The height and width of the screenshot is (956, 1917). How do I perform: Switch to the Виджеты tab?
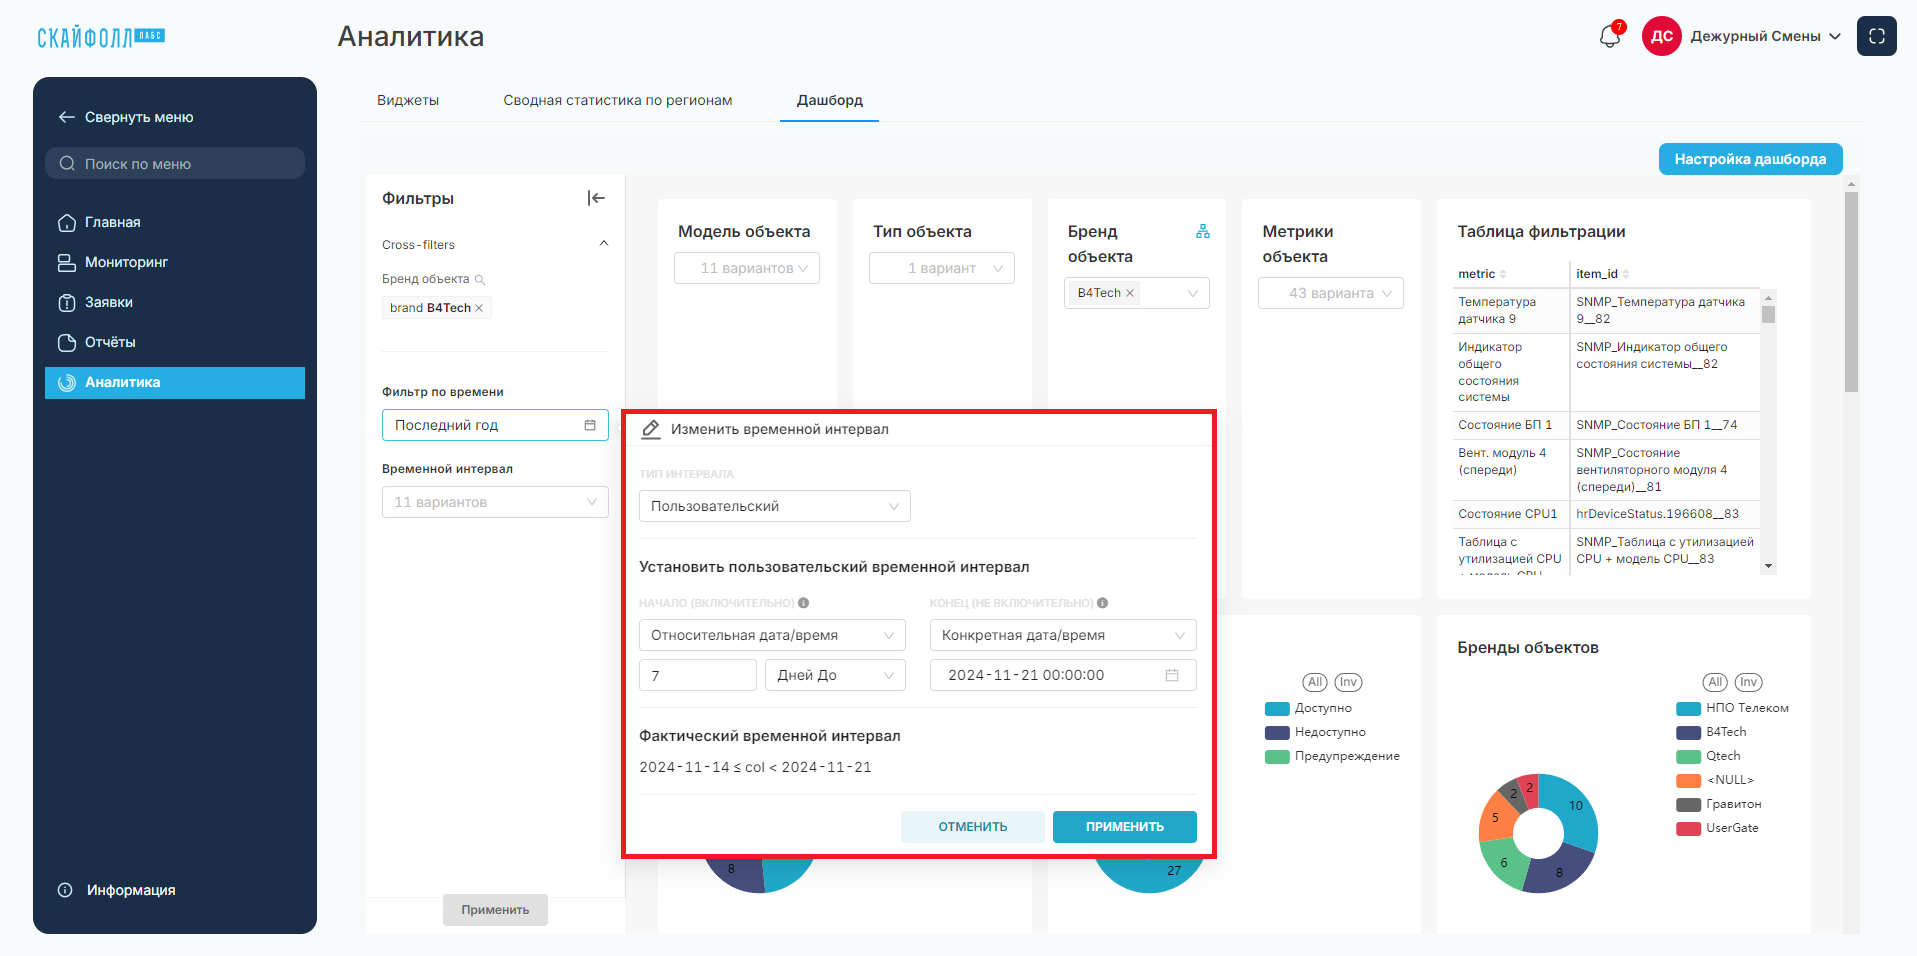pyautogui.click(x=408, y=100)
